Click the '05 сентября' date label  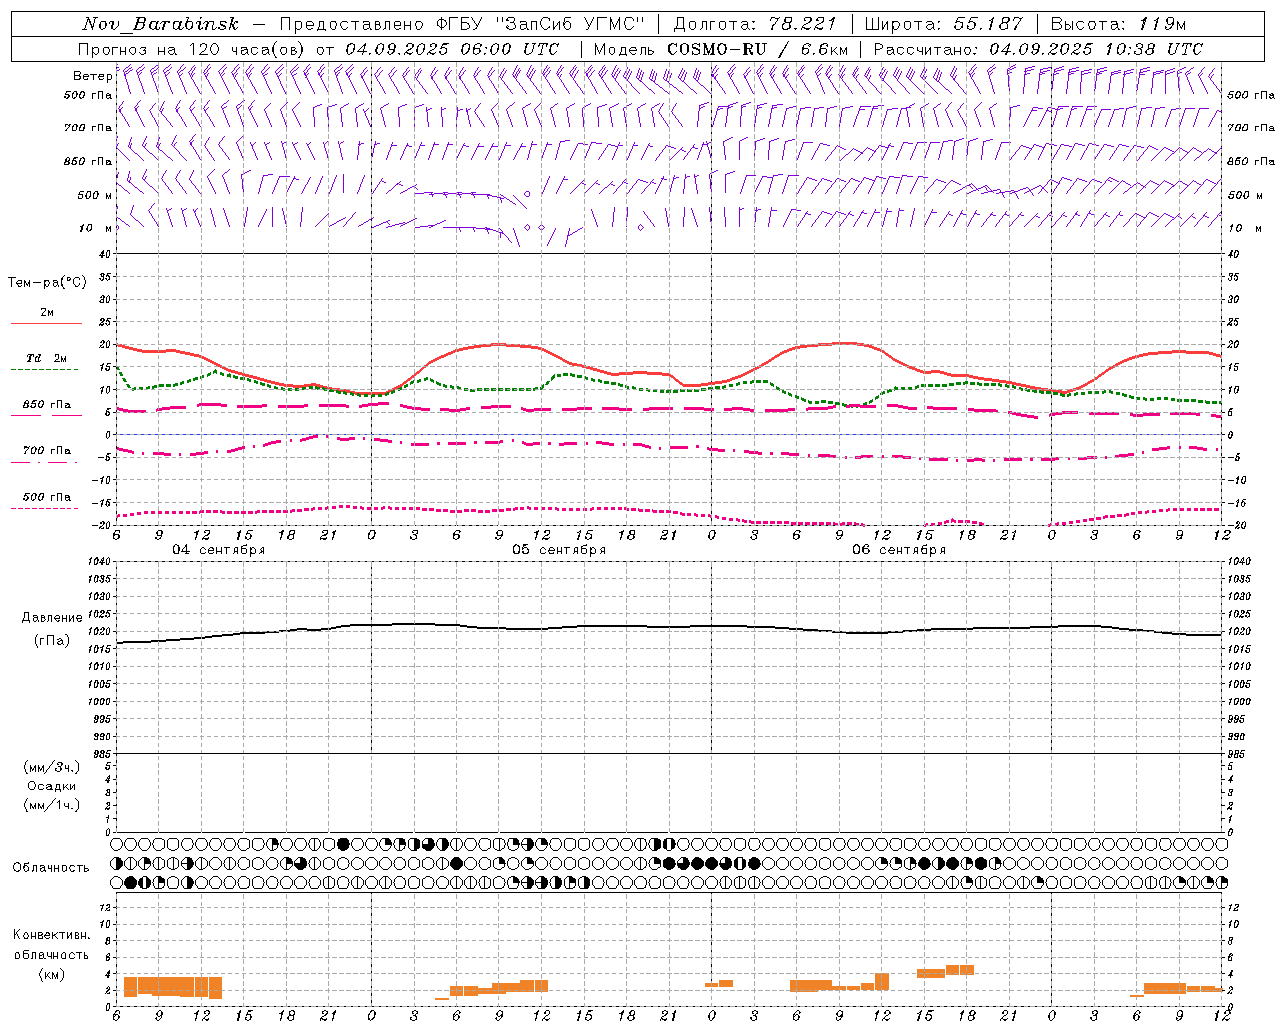click(559, 550)
